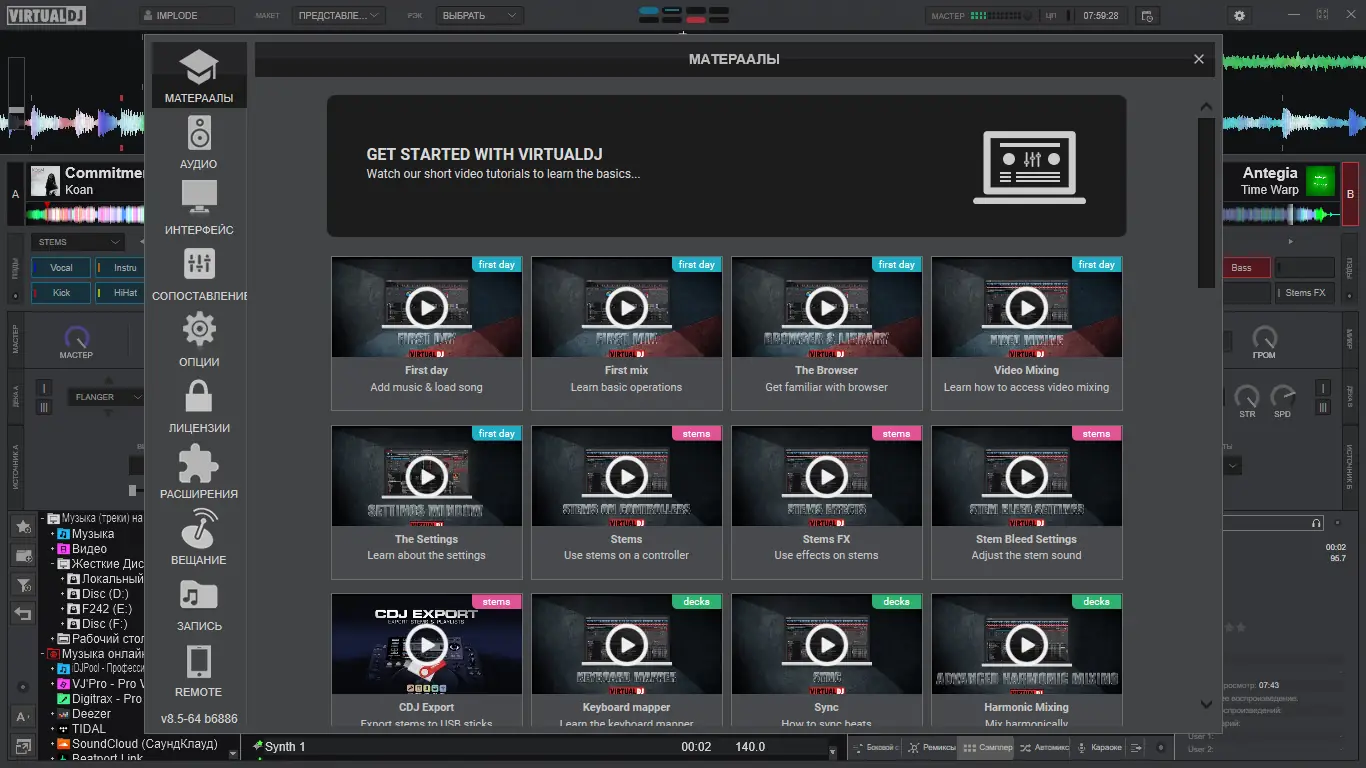
Task: Play the First mix tutorial video
Action: tap(627, 307)
